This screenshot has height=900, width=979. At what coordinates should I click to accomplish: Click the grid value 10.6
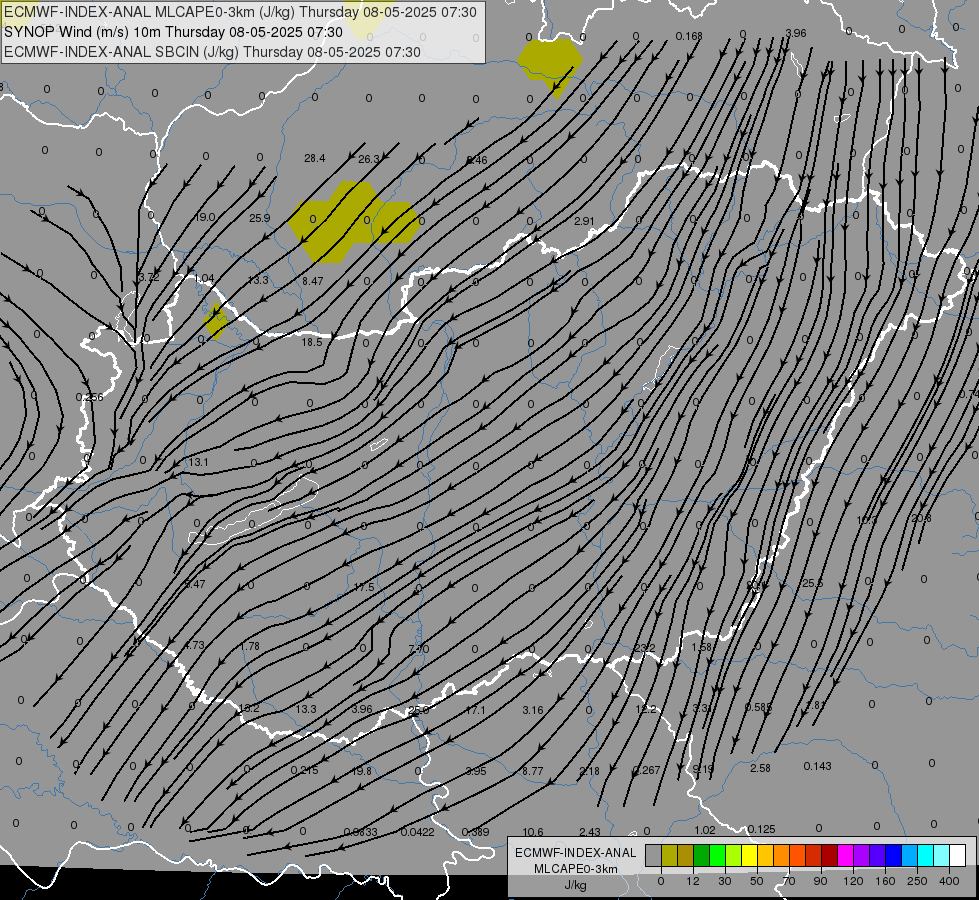point(533,832)
